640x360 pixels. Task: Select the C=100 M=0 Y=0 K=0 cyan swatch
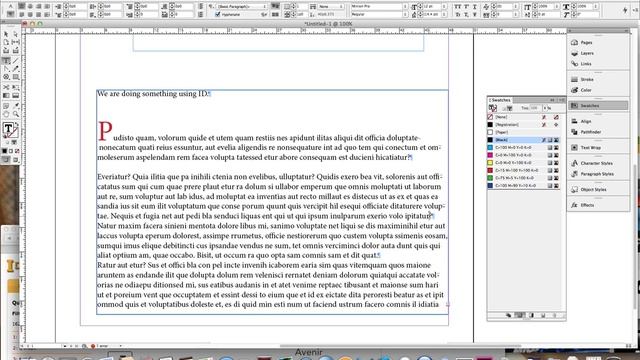tap(524, 147)
